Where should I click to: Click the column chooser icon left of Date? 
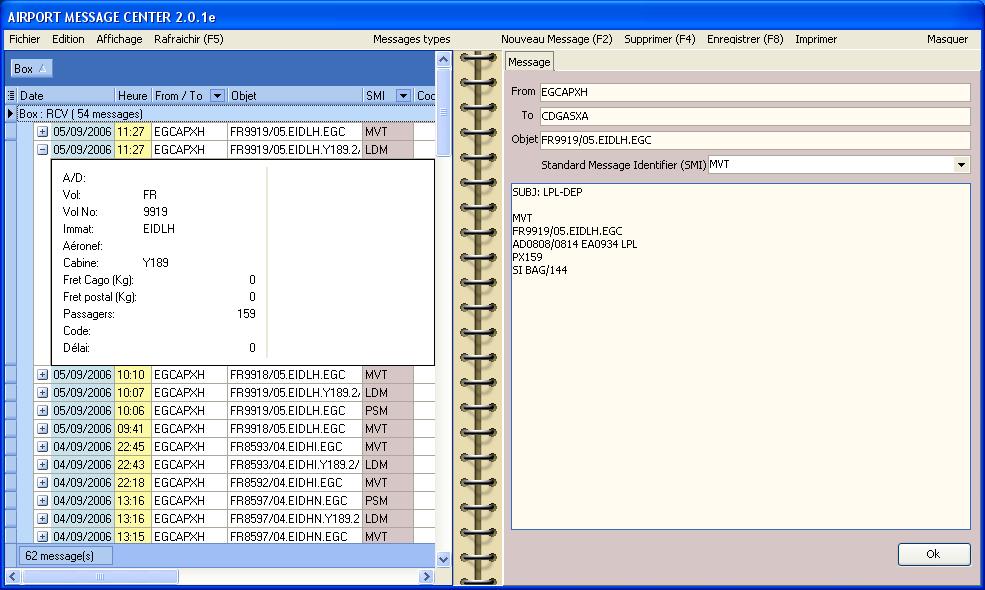tap(10, 96)
